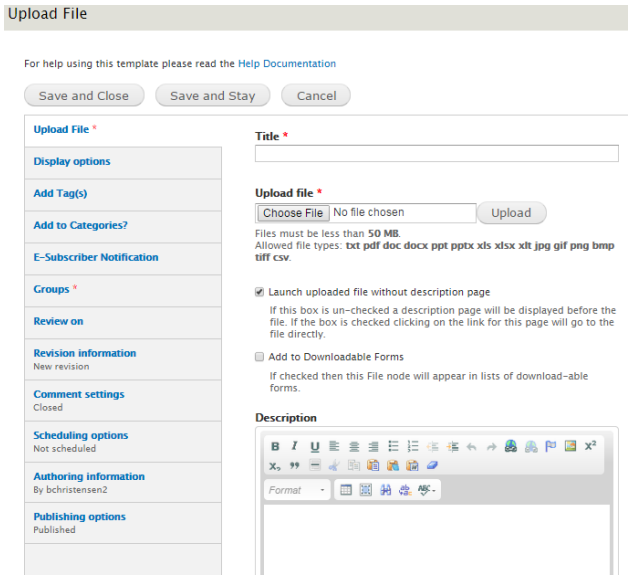Screen dimensions: 631x585
Task: Click the Save and Stay button
Action: pos(212,96)
